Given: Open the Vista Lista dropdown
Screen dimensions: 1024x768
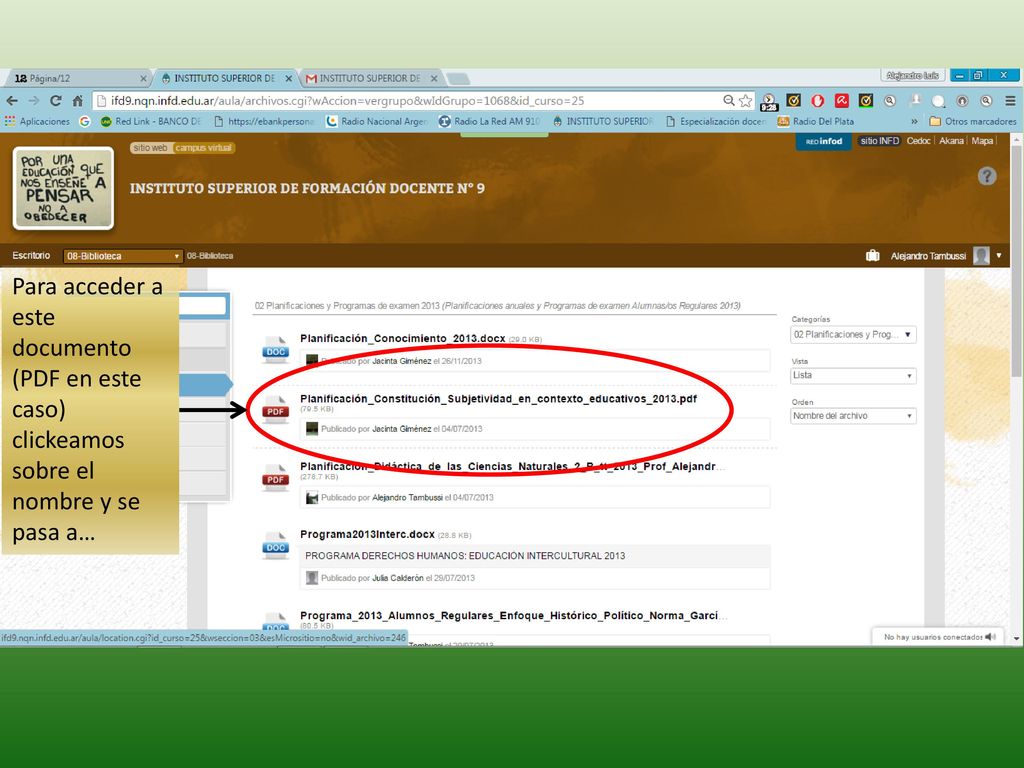Looking at the screenshot, I should (x=853, y=376).
